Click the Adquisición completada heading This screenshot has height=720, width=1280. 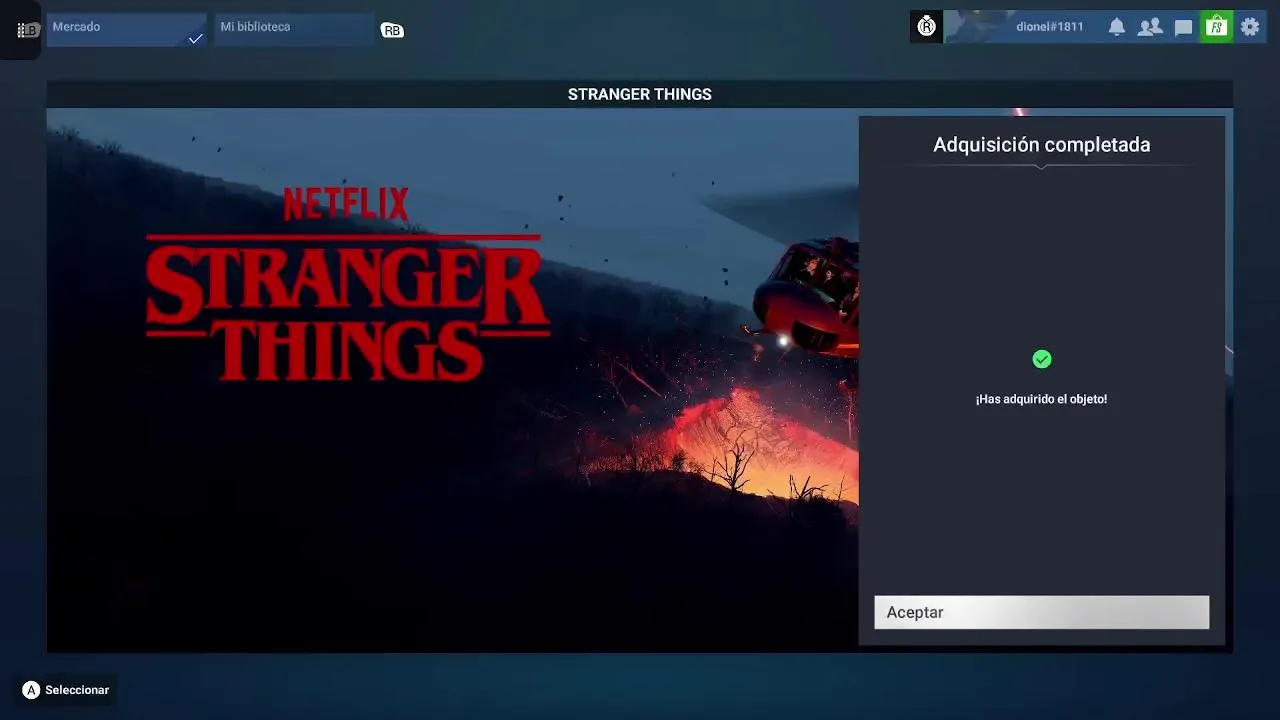pos(1041,145)
